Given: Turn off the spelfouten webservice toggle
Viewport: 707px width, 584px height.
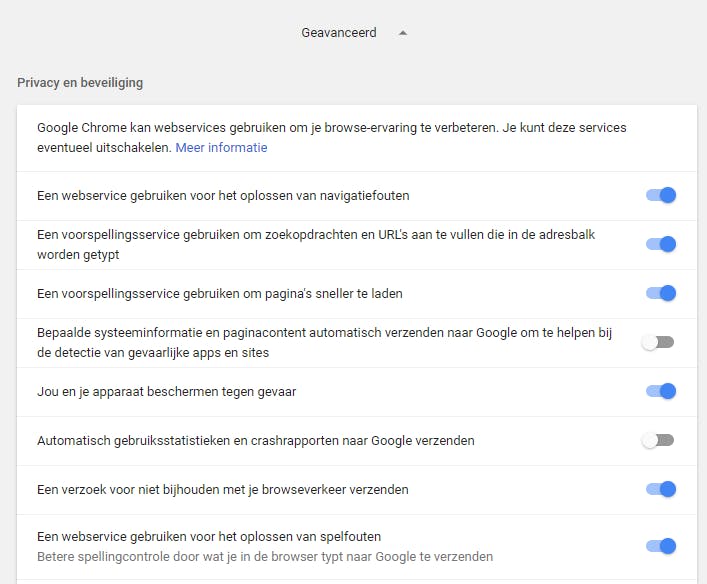Looking at the screenshot, I should 661,546.
